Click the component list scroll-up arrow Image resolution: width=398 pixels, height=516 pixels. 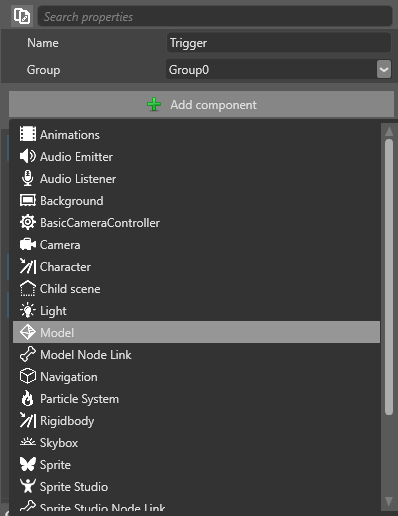389,131
